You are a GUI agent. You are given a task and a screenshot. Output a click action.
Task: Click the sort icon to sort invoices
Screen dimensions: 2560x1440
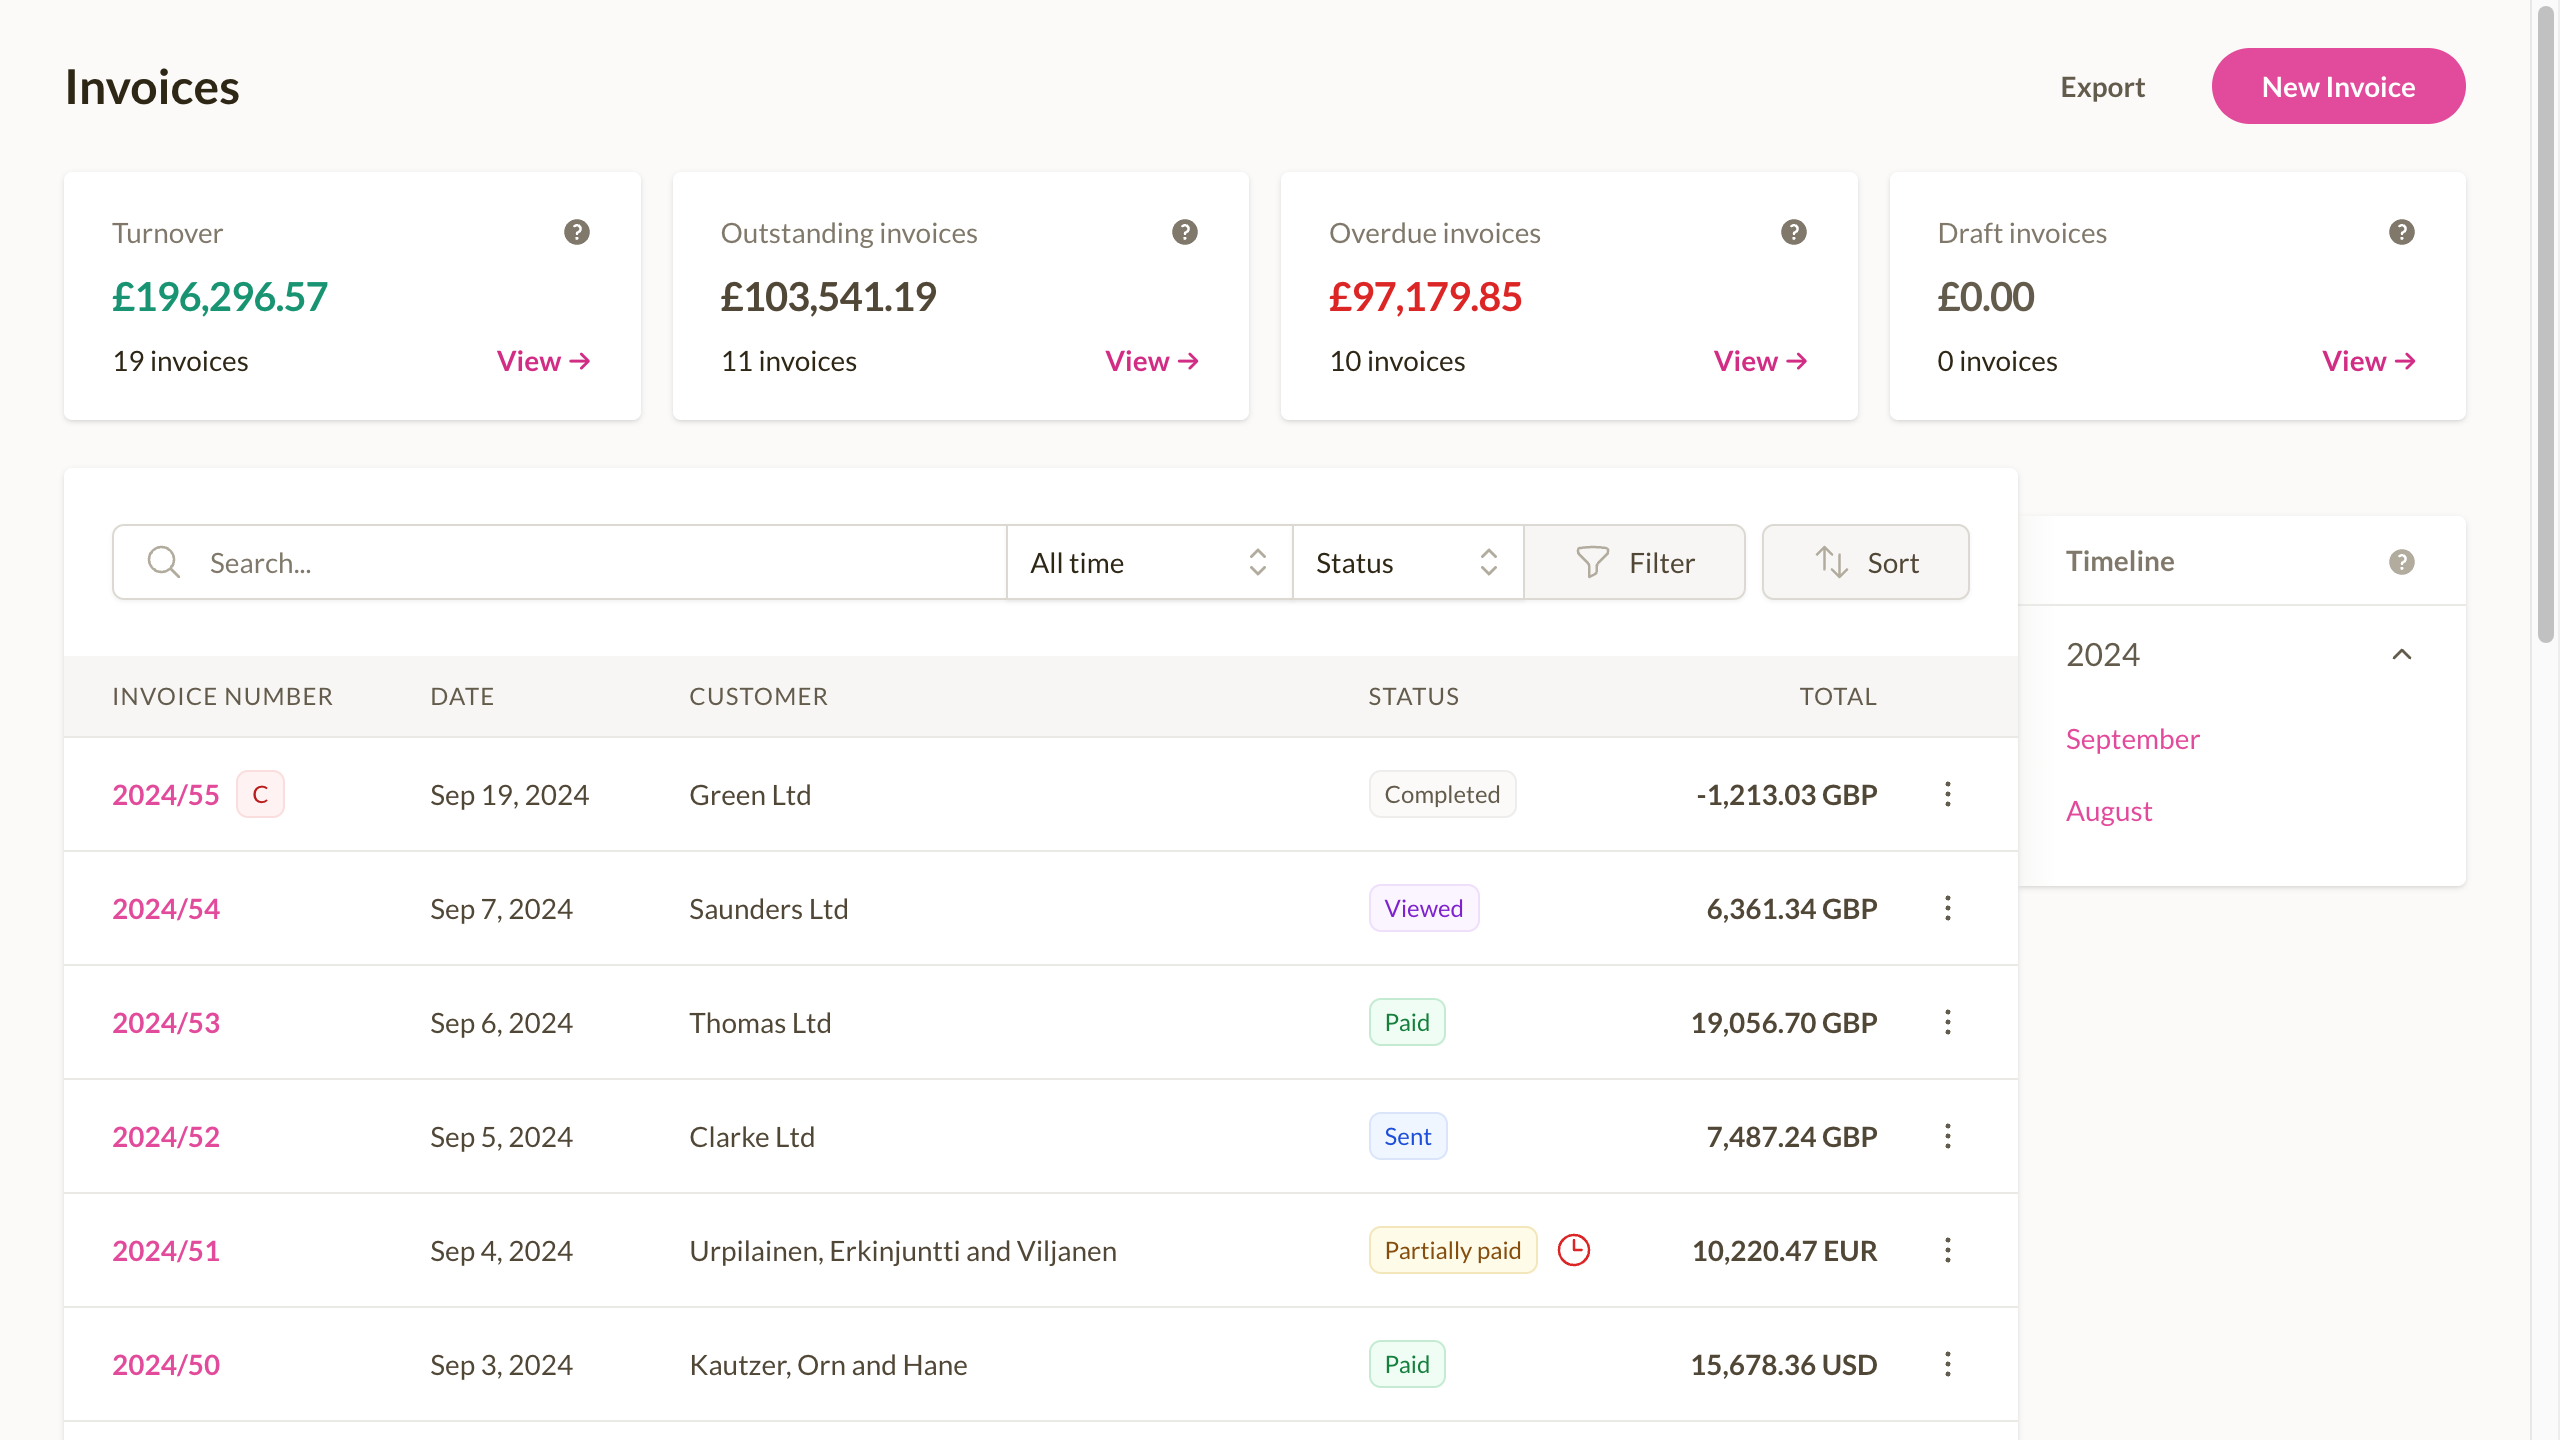tap(1830, 563)
